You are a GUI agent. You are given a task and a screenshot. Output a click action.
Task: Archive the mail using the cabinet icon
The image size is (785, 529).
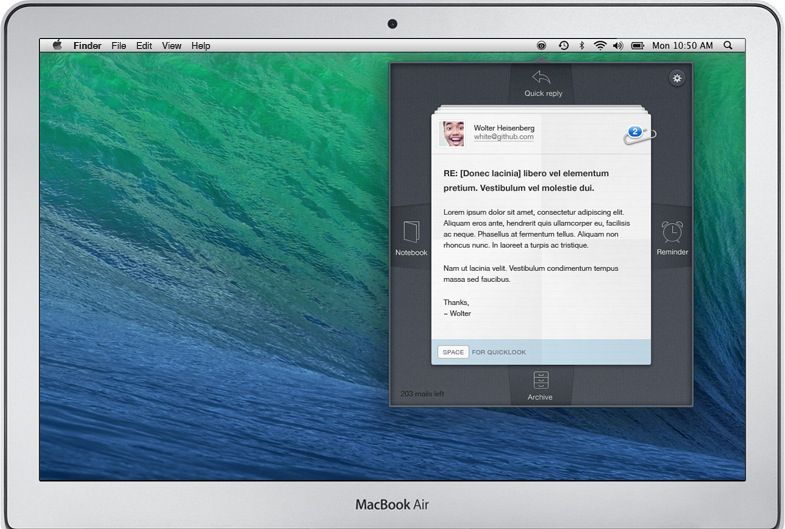(540, 380)
